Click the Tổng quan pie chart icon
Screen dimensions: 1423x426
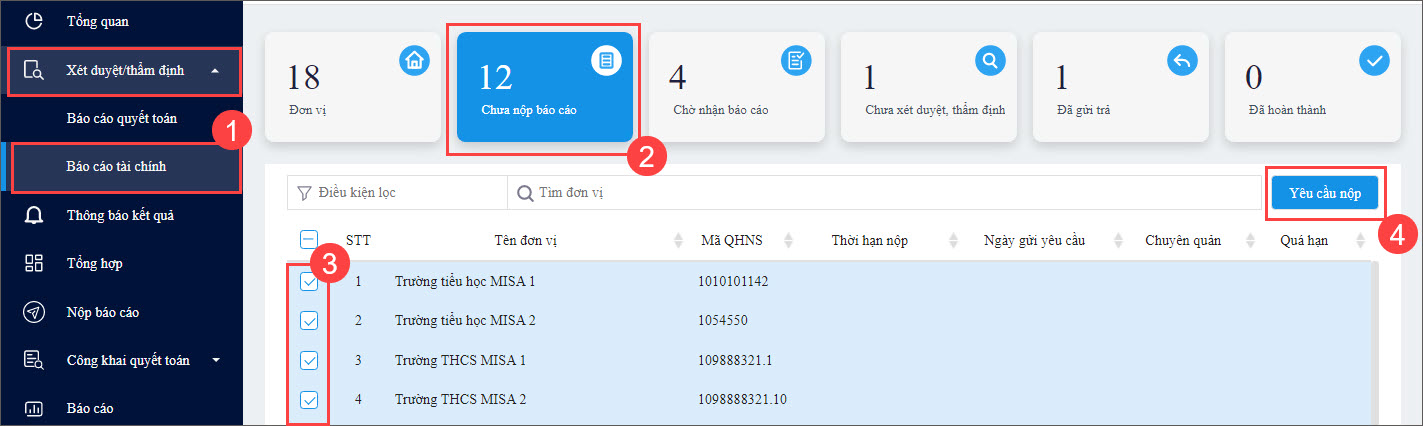coord(34,21)
